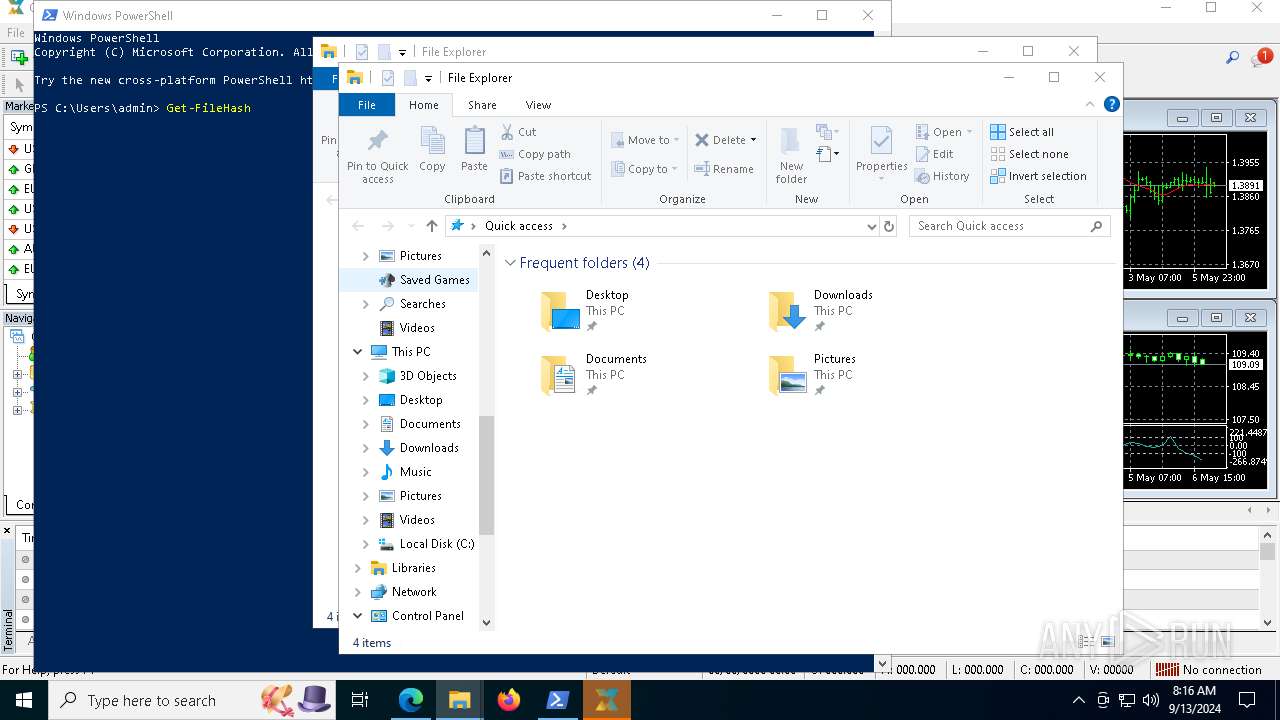Expand the Libraries tree node
Screen dimensions: 1280x720
(357, 568)
